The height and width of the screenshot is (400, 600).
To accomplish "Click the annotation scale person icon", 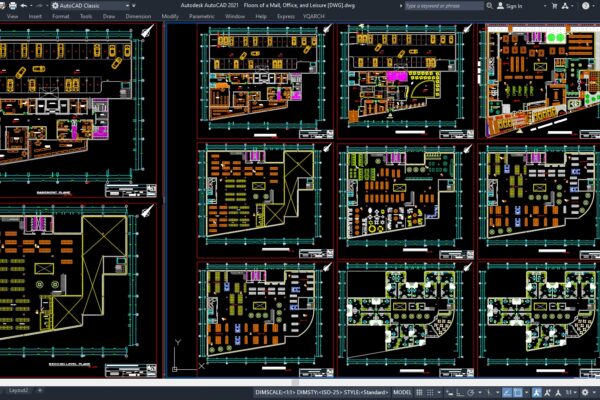I will pyautogui.click(x=558, y=392).
